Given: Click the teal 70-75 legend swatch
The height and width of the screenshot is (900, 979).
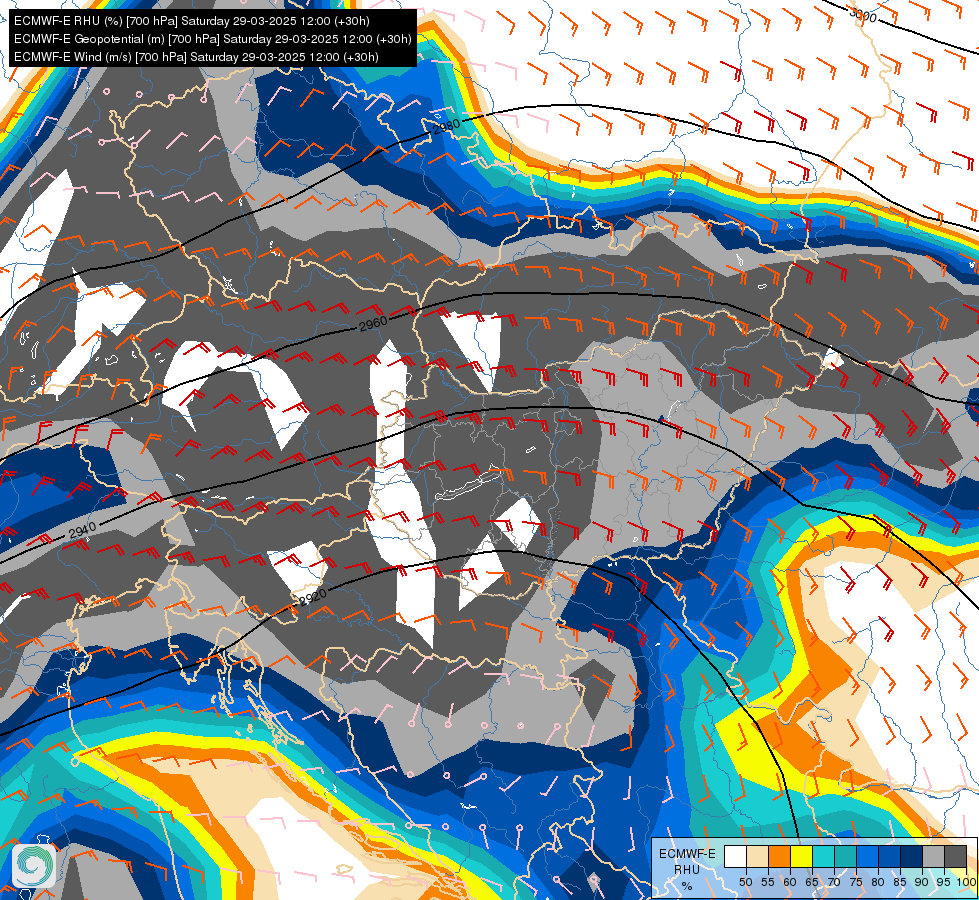Looking at the screenshot, I should pyautogui.click(x=846, y=856).
